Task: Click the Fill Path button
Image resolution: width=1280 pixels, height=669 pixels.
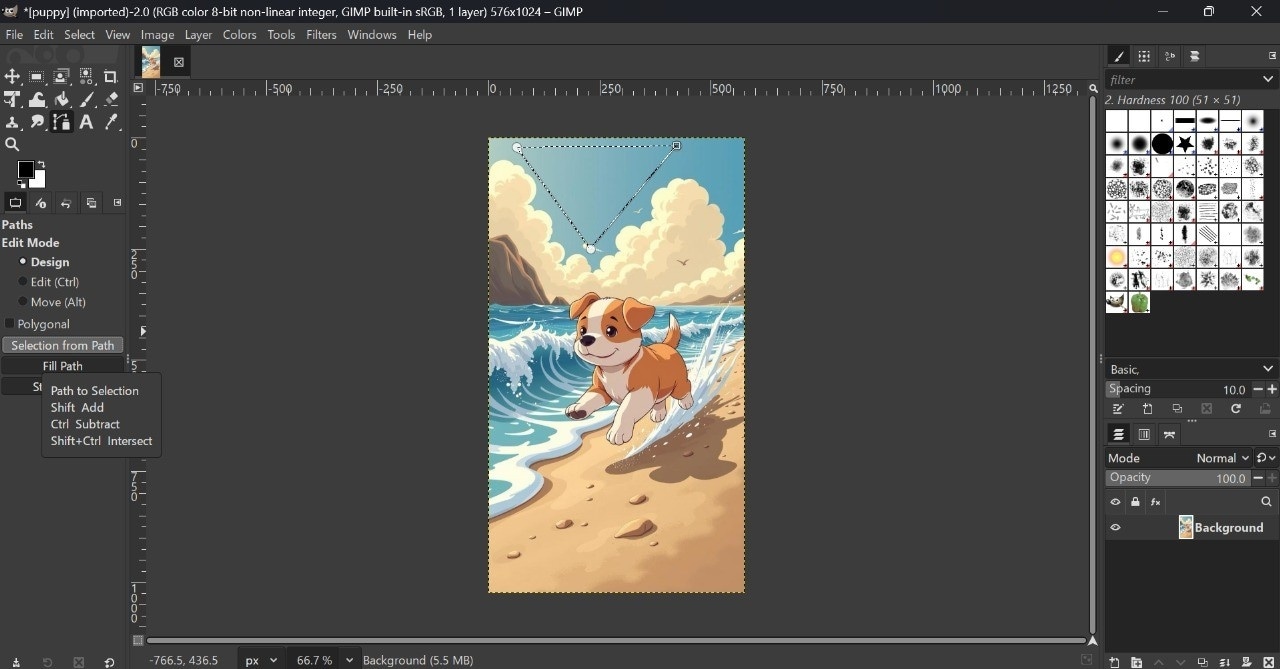Action: pyautogui.click(x=62, y=366)
